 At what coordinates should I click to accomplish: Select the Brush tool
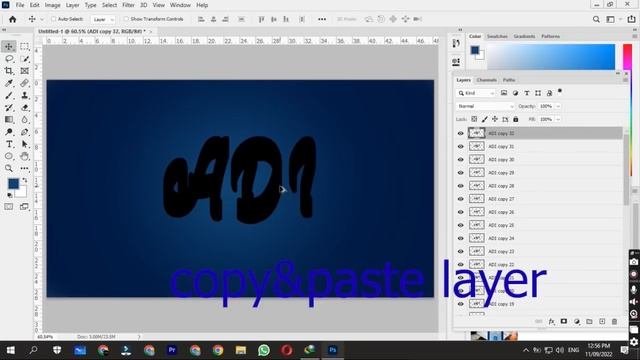pyautogui.click(x=9, y=96)
